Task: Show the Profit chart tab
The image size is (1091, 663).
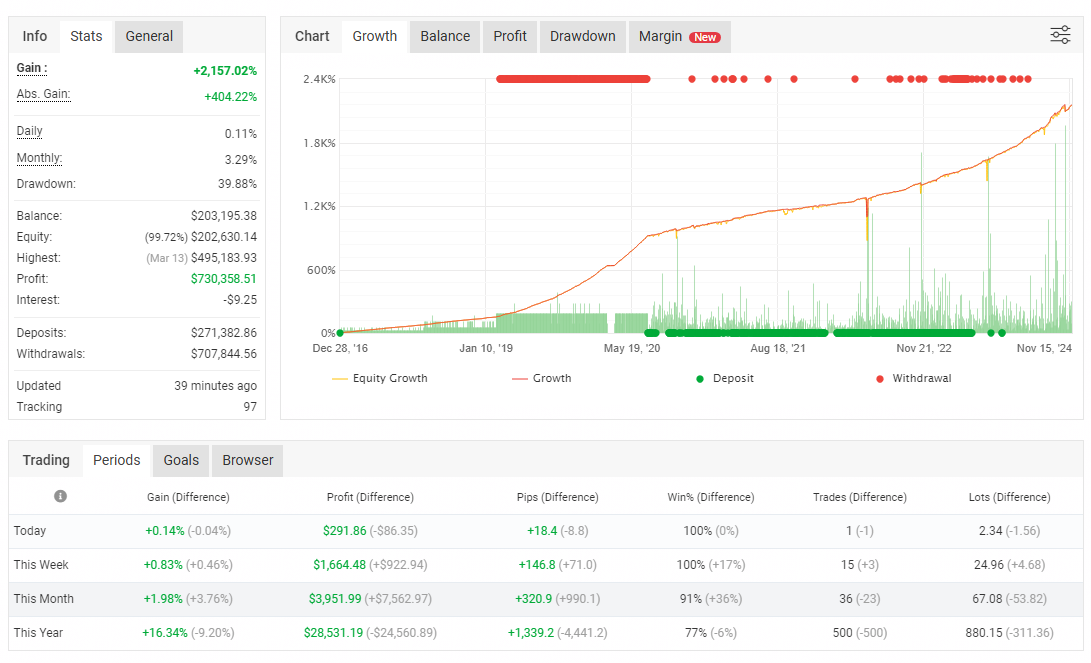Action: [x=510, y=36]
